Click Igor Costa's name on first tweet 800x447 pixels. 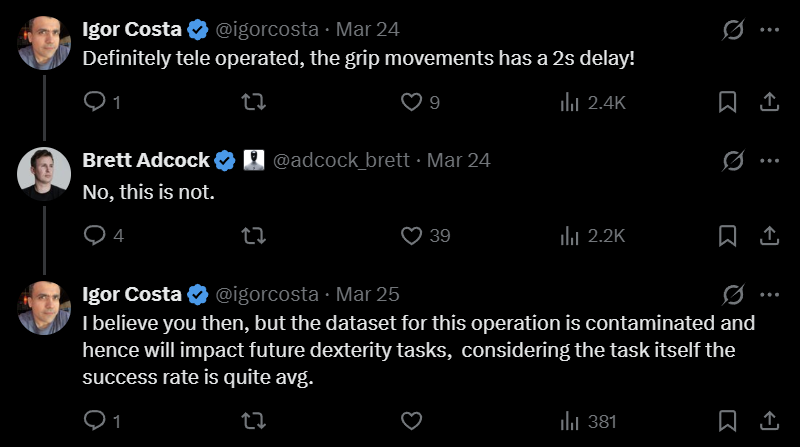131,29
